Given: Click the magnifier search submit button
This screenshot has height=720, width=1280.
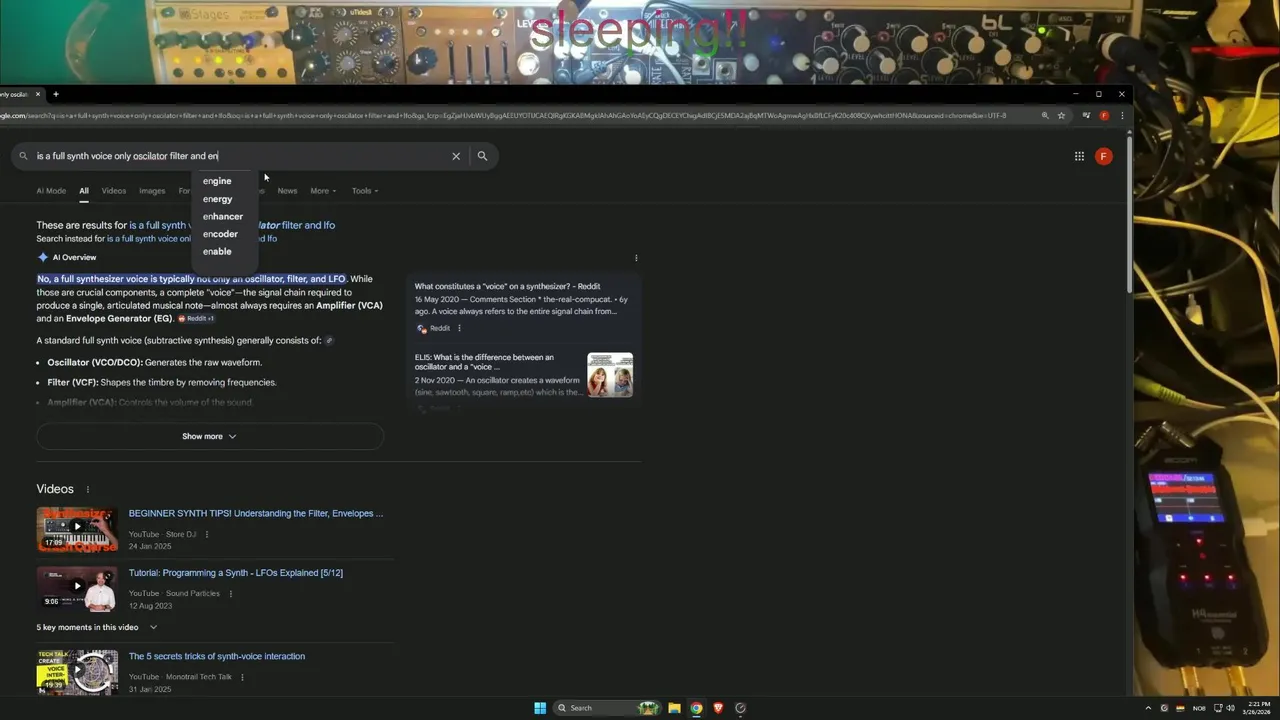Looking at the screenshot, I should pyautogui.click(x=482, y=156).
